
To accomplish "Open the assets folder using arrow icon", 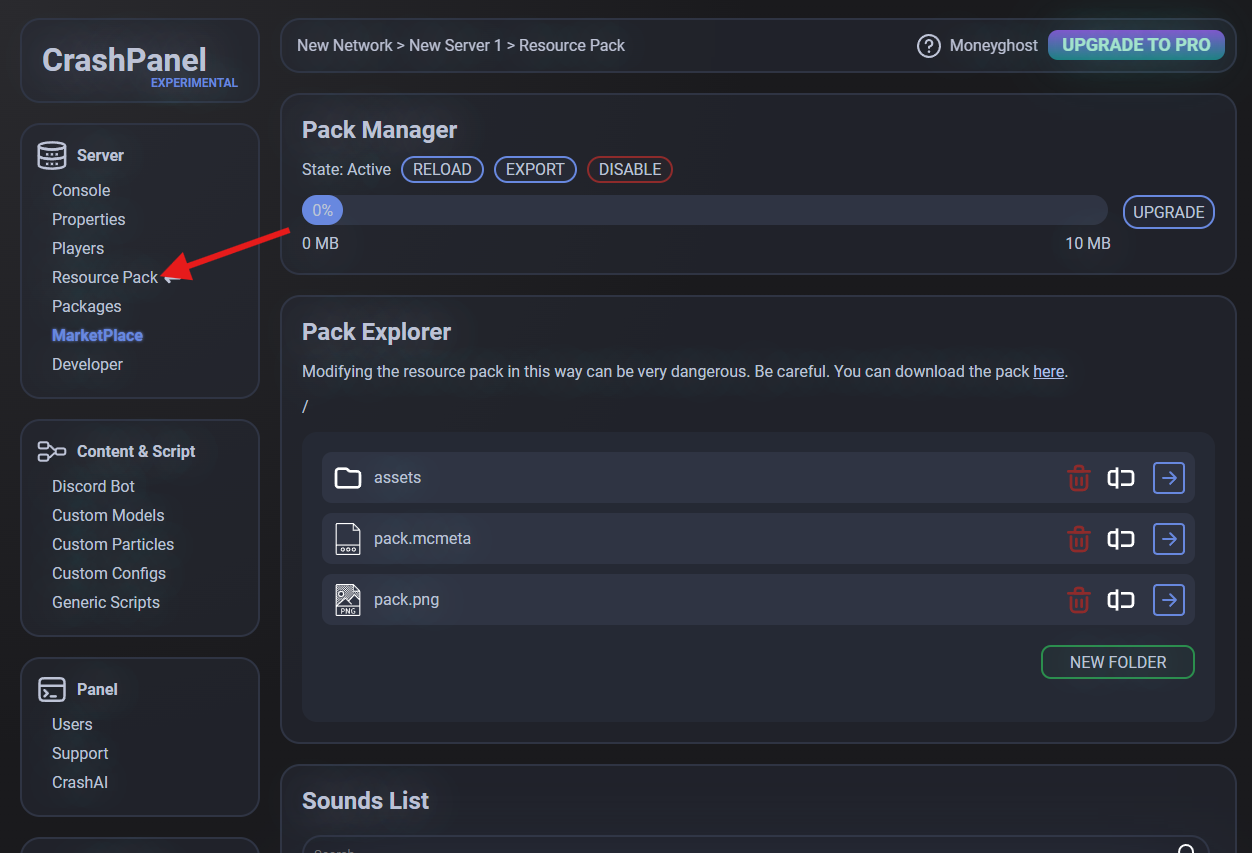I will pyautogui.click(x=1168, y=478).
